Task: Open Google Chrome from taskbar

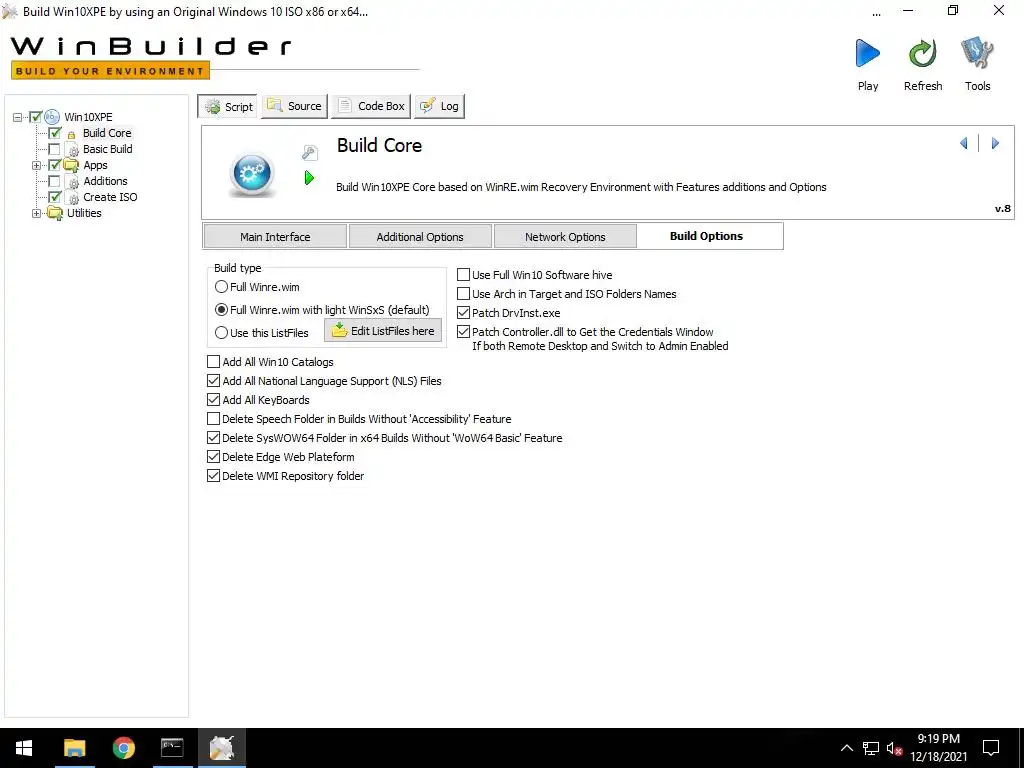Action: coord(123,748)
